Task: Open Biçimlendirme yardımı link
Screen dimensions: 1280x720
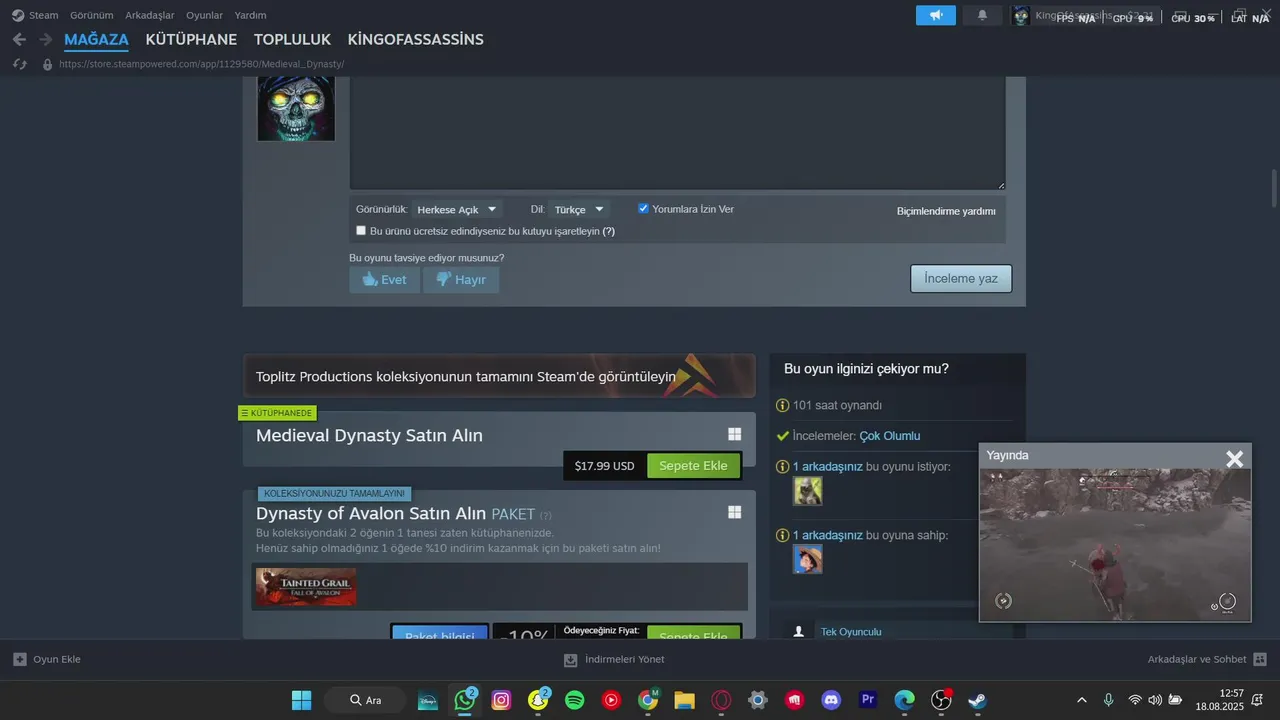Action: 946,211
